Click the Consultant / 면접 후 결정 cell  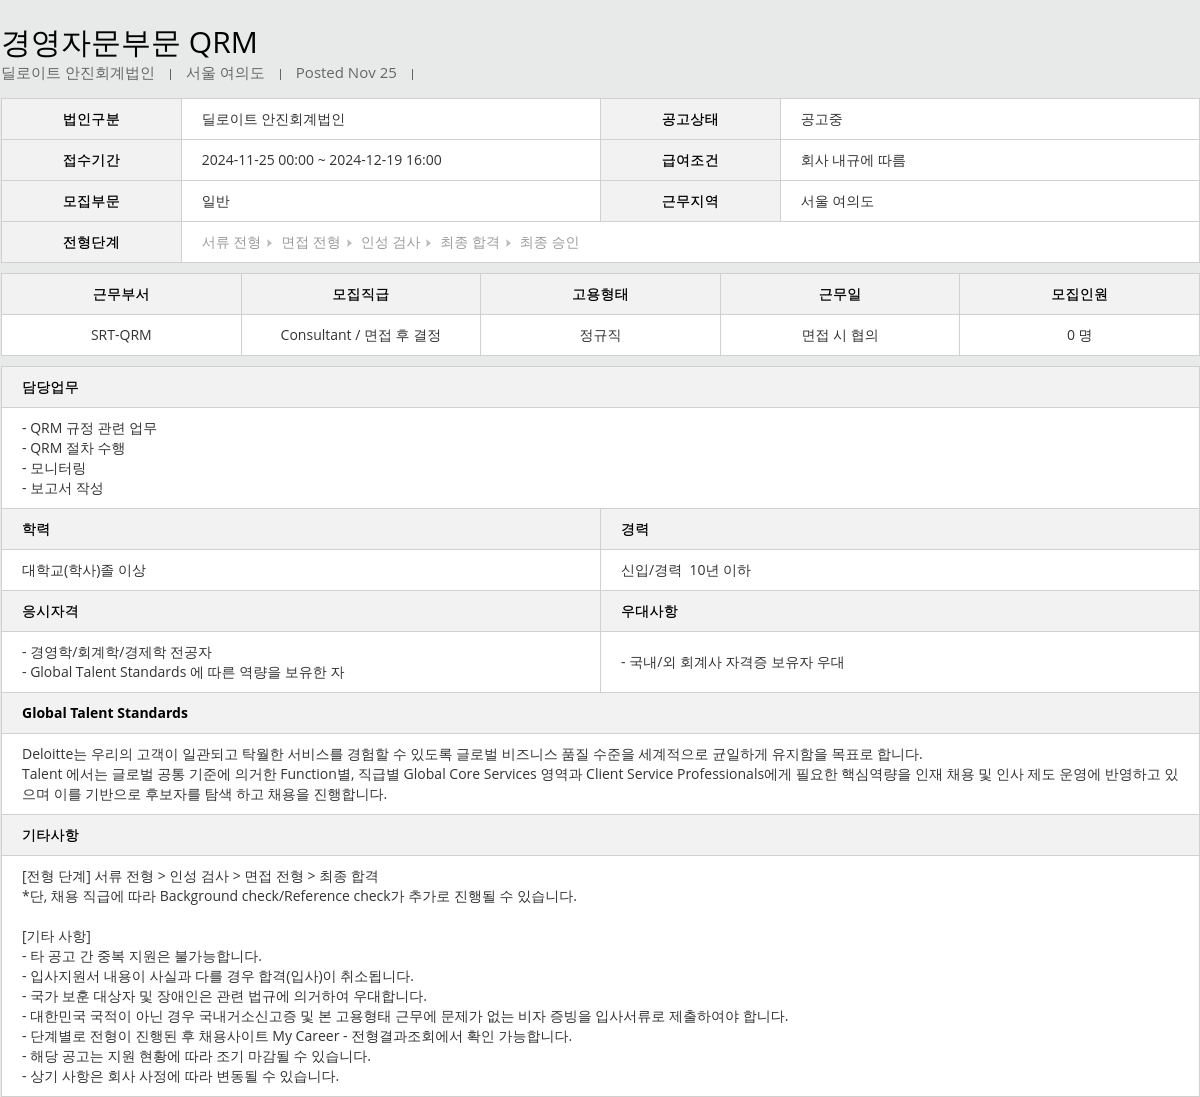pos(361,335)
